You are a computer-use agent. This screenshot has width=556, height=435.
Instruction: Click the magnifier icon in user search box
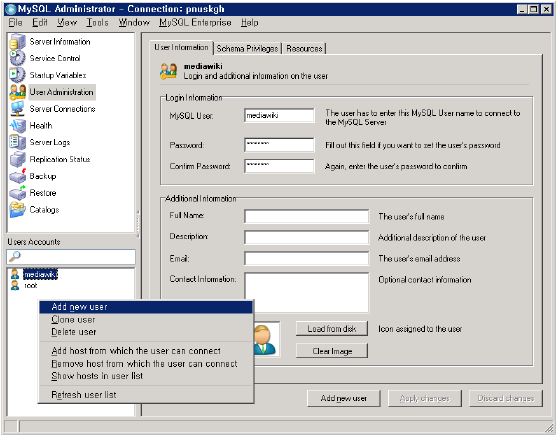pos(15,256)
